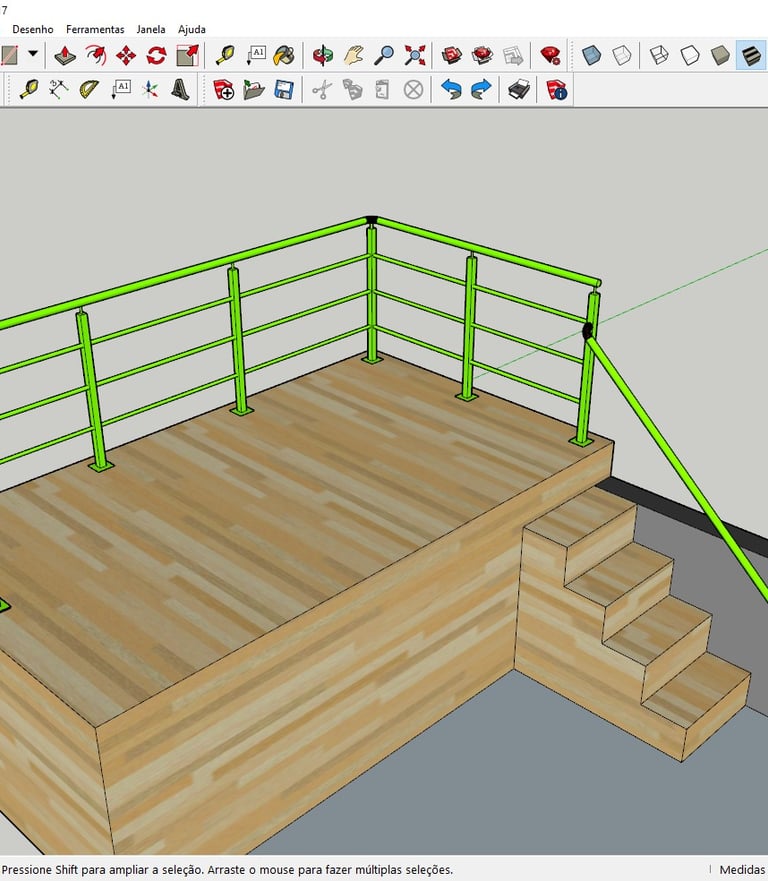Screen dimensions: 768x881
Task: Undo the last action
Action: 451,89
